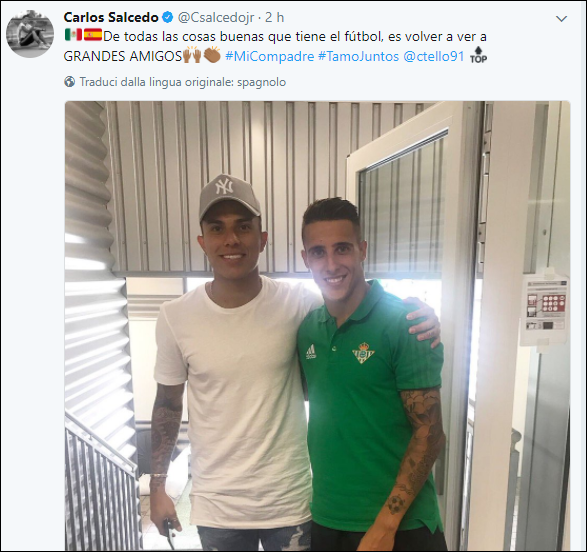
Task: Click the Carlos Salcedo display name
Action: click(x=111, y=18)
